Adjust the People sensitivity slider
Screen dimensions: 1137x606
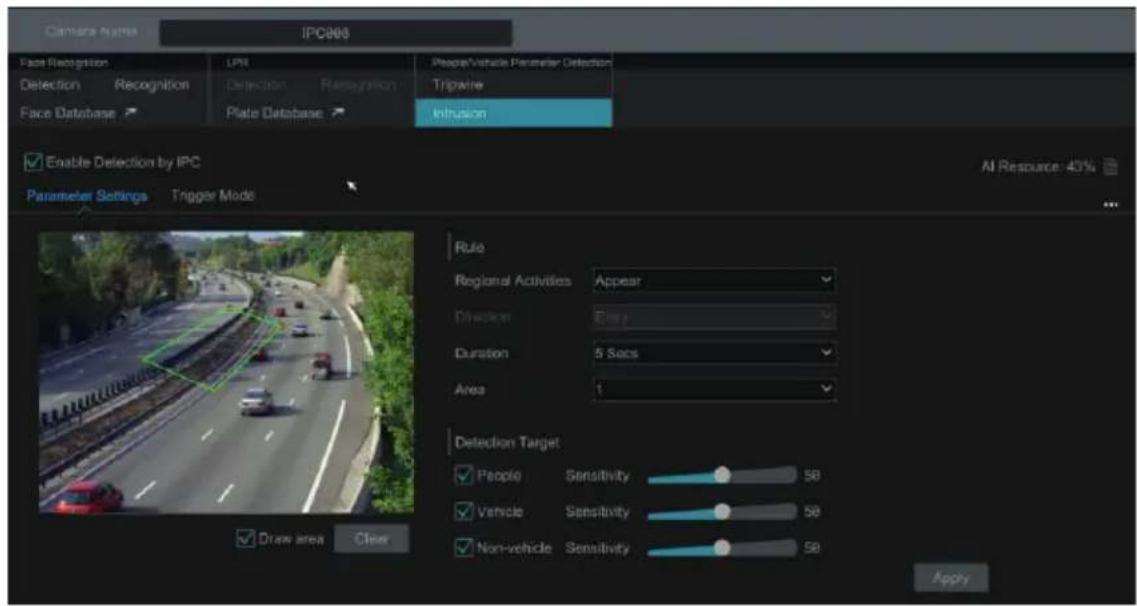pos(722,475)
